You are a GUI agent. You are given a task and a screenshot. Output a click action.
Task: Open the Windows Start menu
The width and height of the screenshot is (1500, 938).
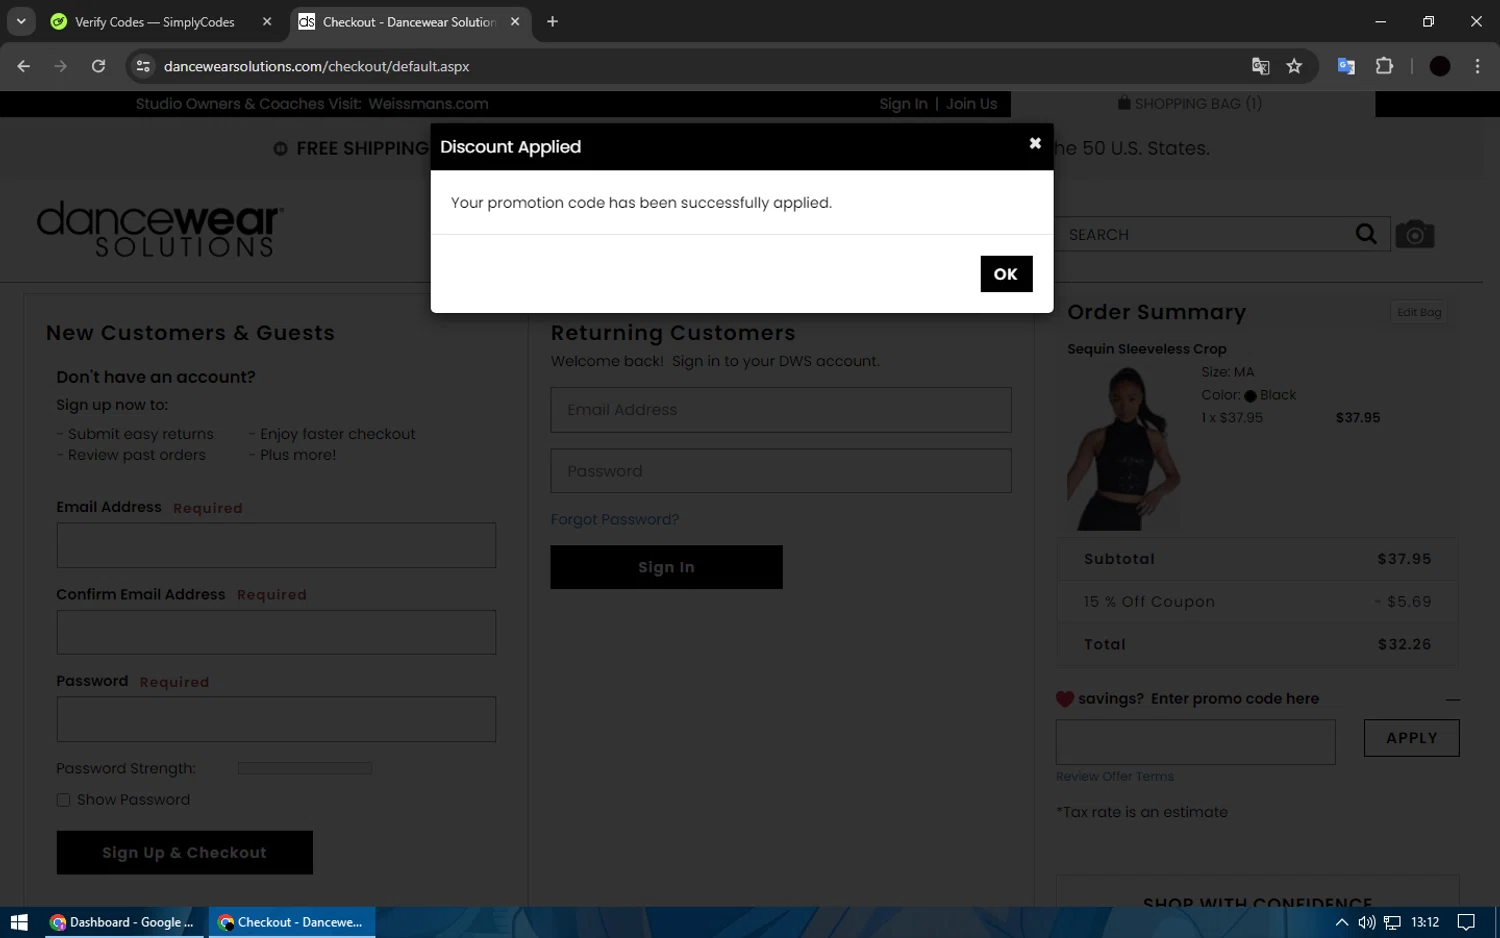19,922
